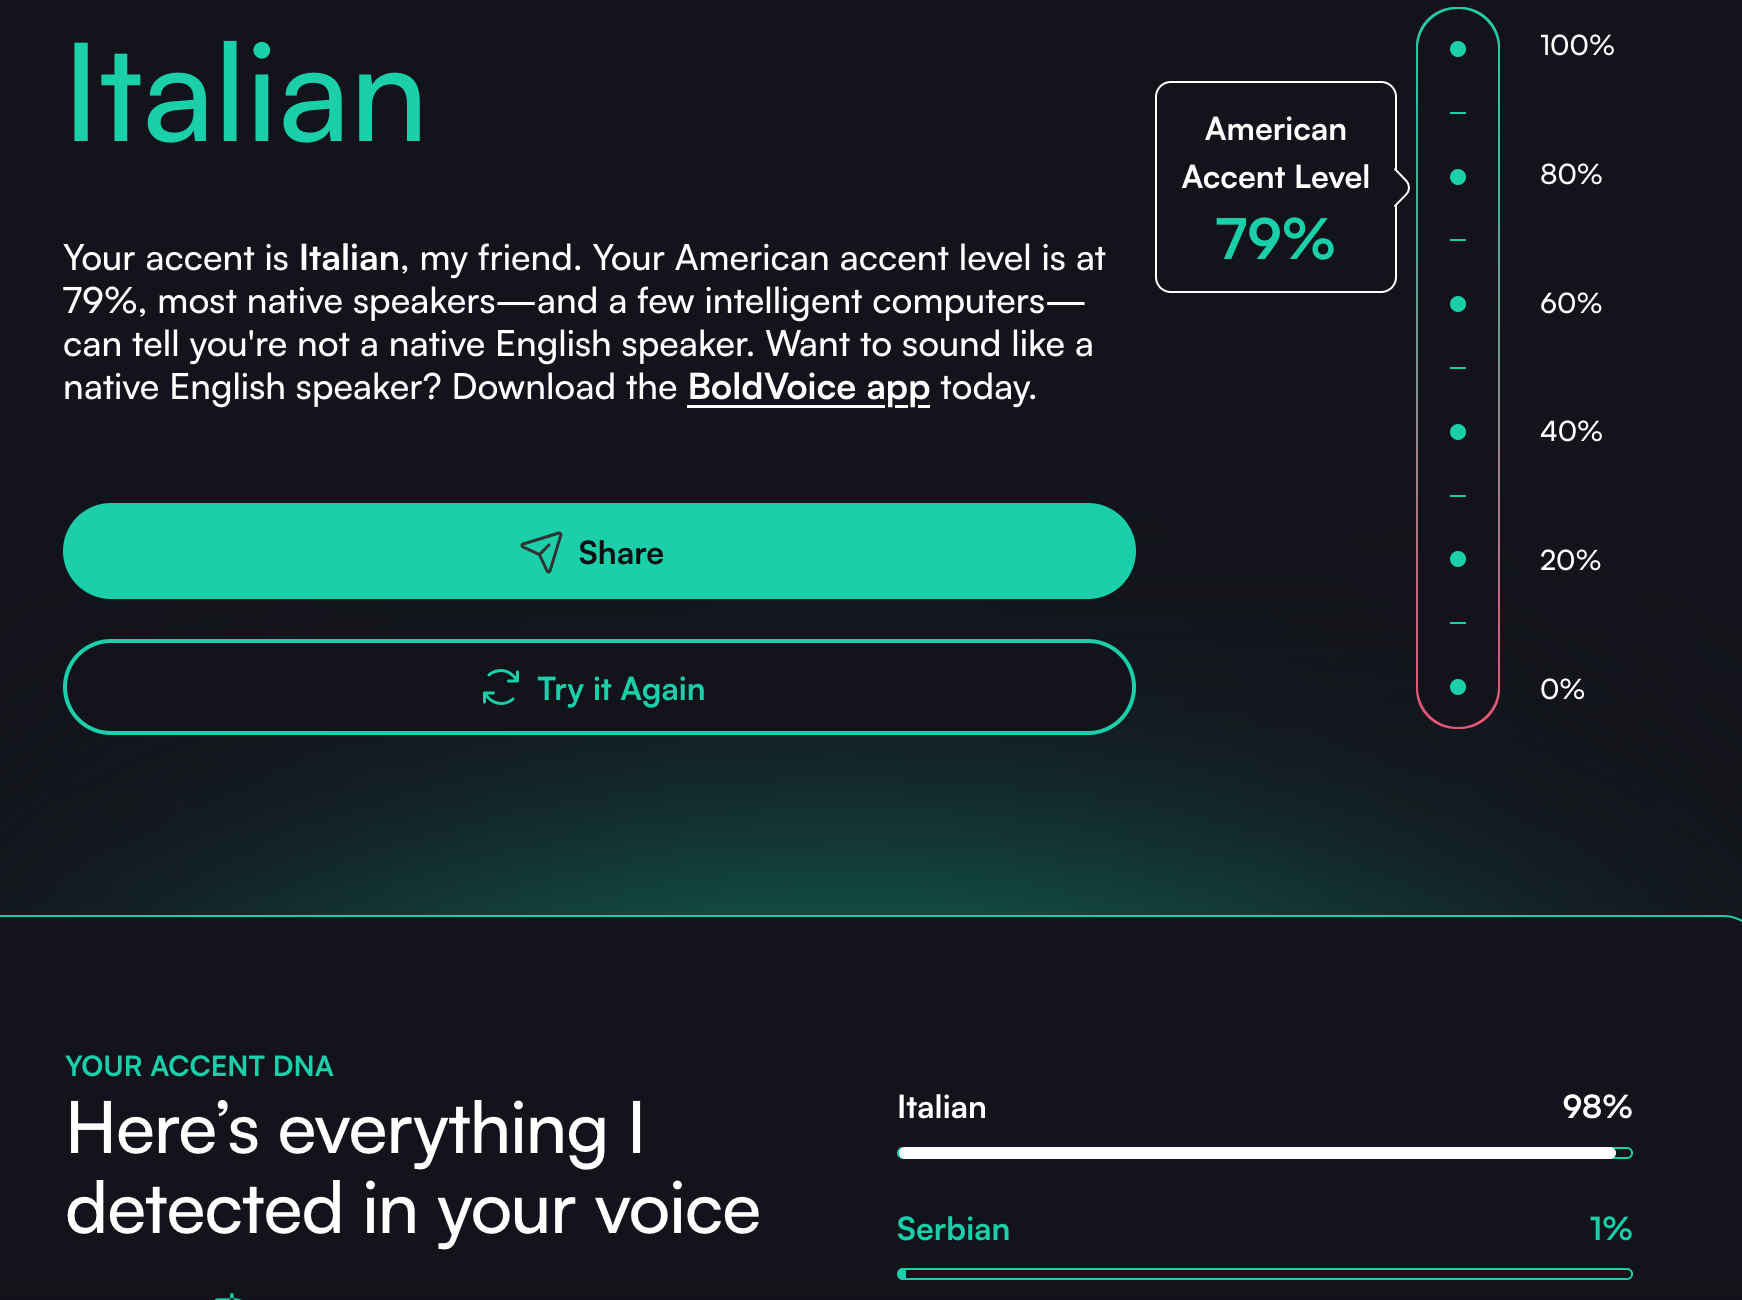Select the Serbian accent label
The height and width of the screenshot is (1300, 1742).
[953, 1229]
